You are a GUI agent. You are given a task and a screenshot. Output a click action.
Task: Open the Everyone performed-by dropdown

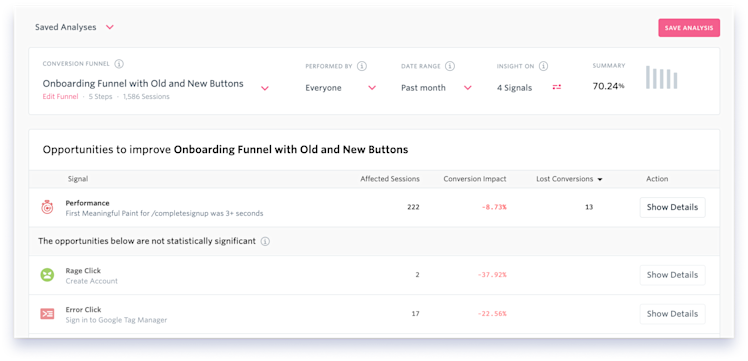341,88
